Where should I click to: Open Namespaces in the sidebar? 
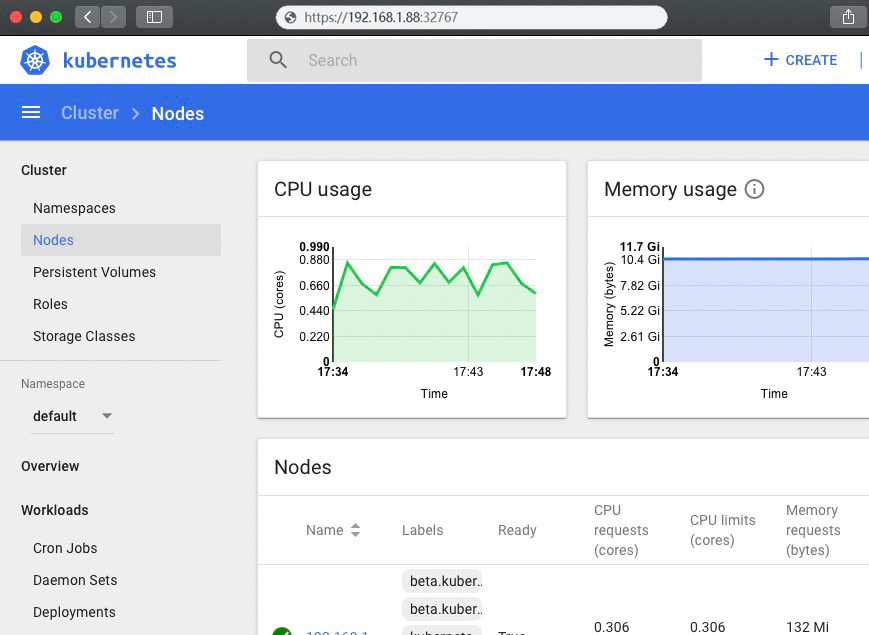point(74,208)
